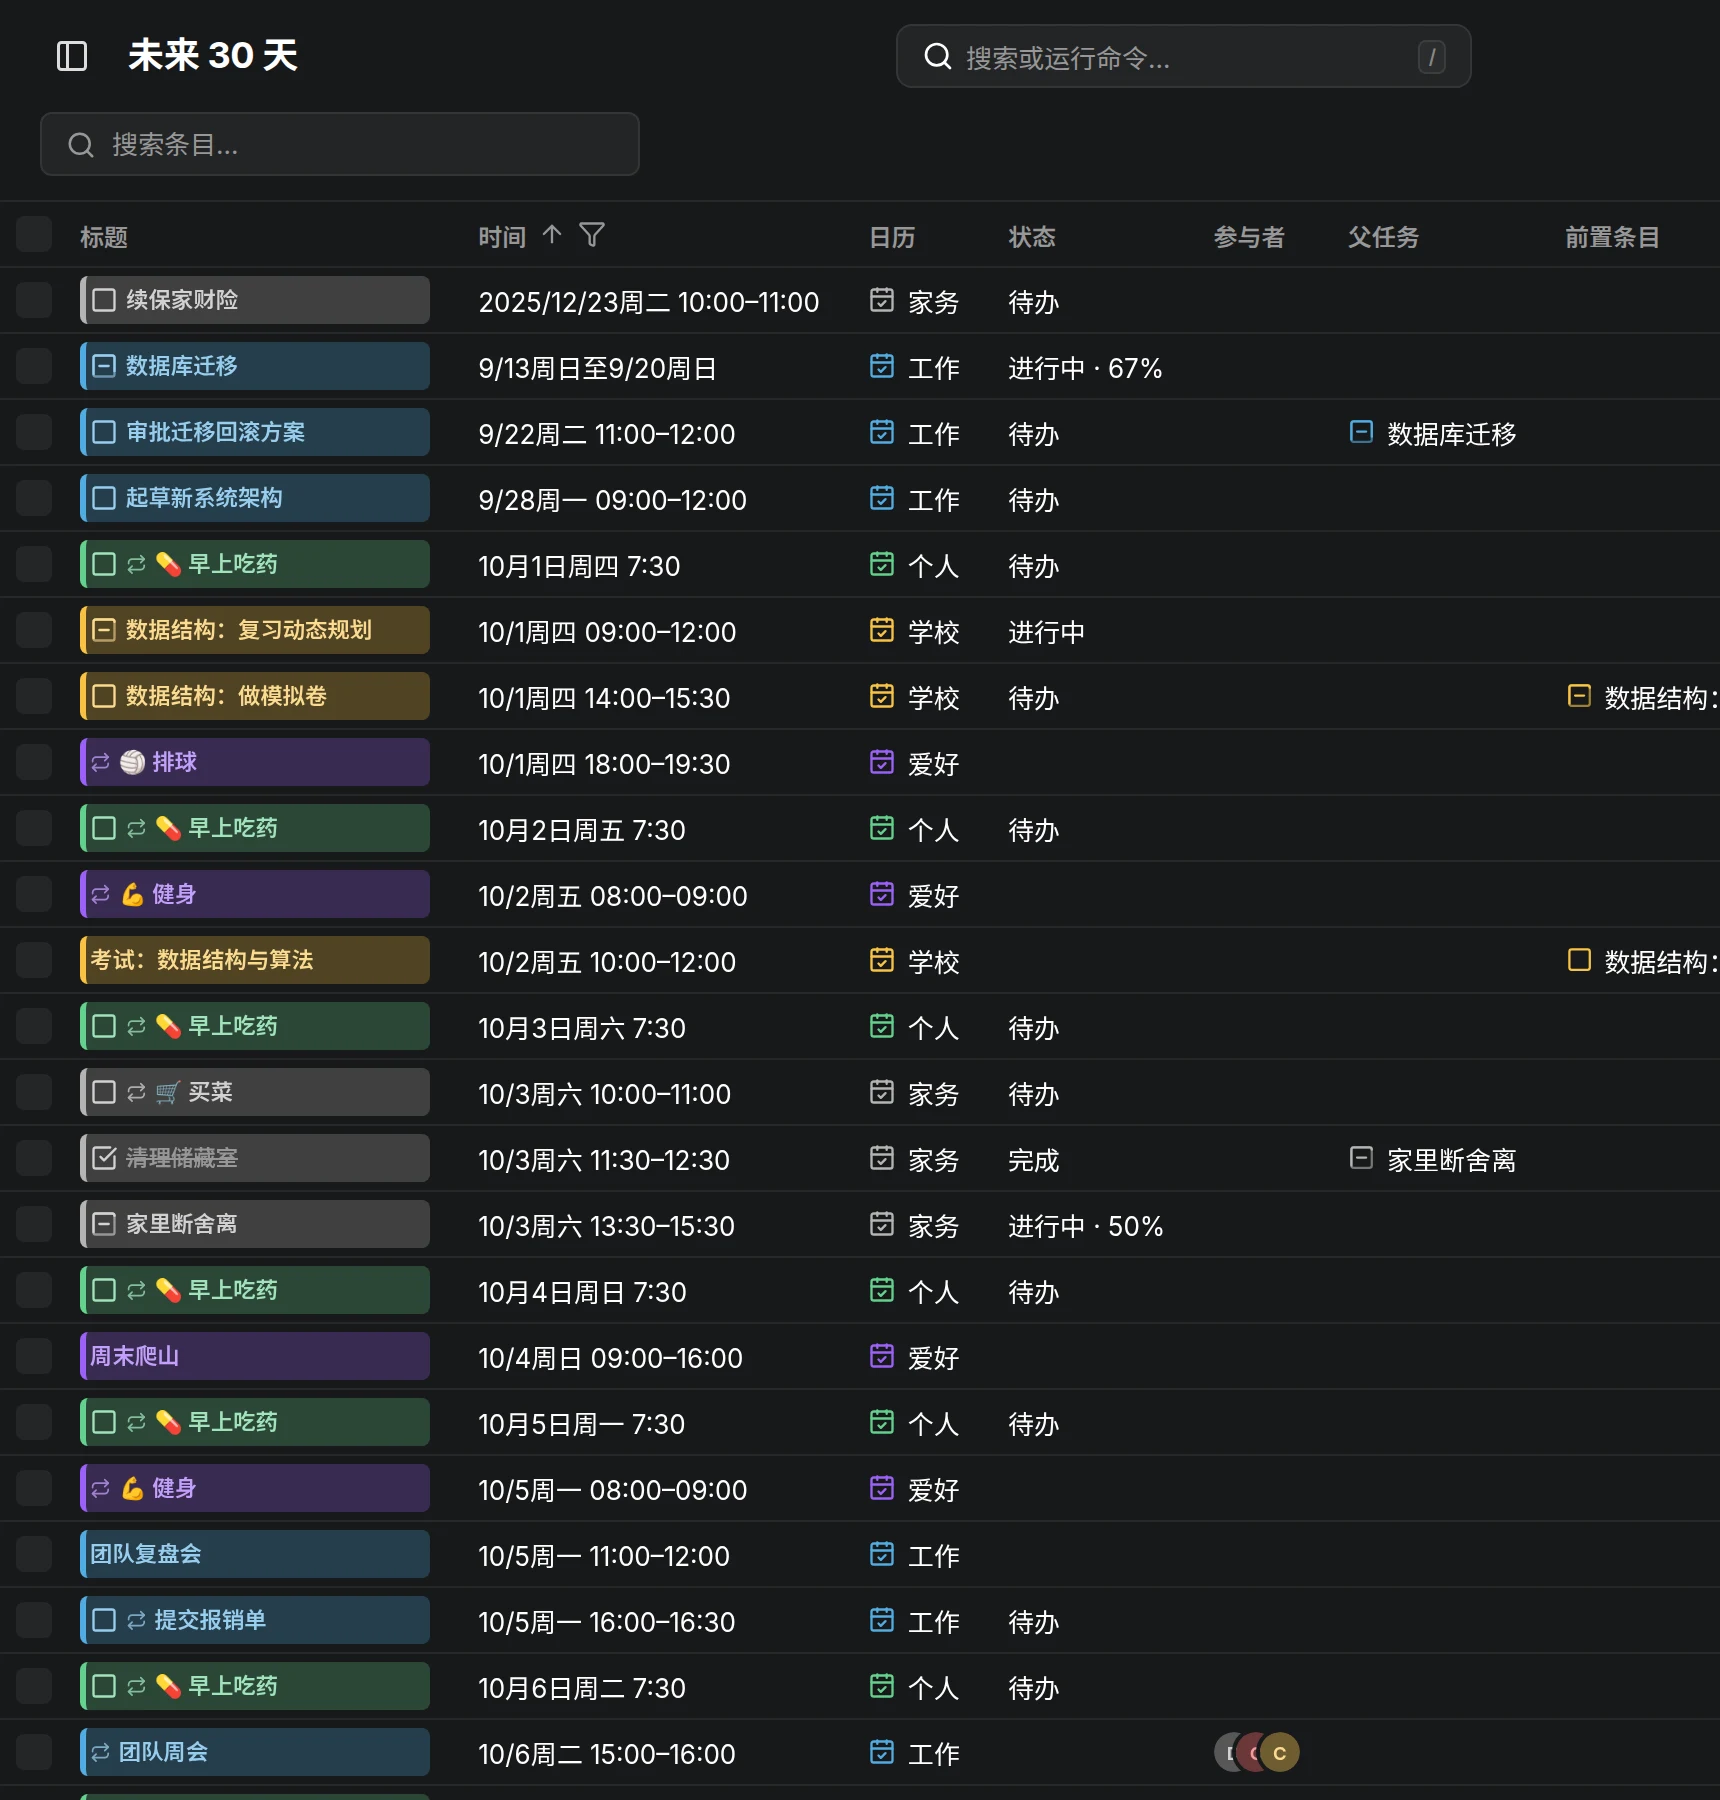Open the time column filter icon

coord(592,235)
